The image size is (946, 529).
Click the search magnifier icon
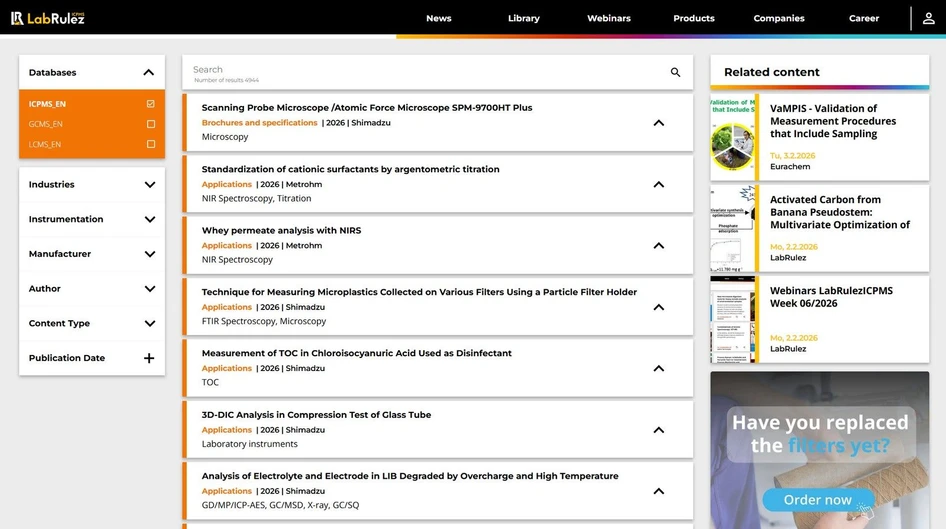coord(675,72)
